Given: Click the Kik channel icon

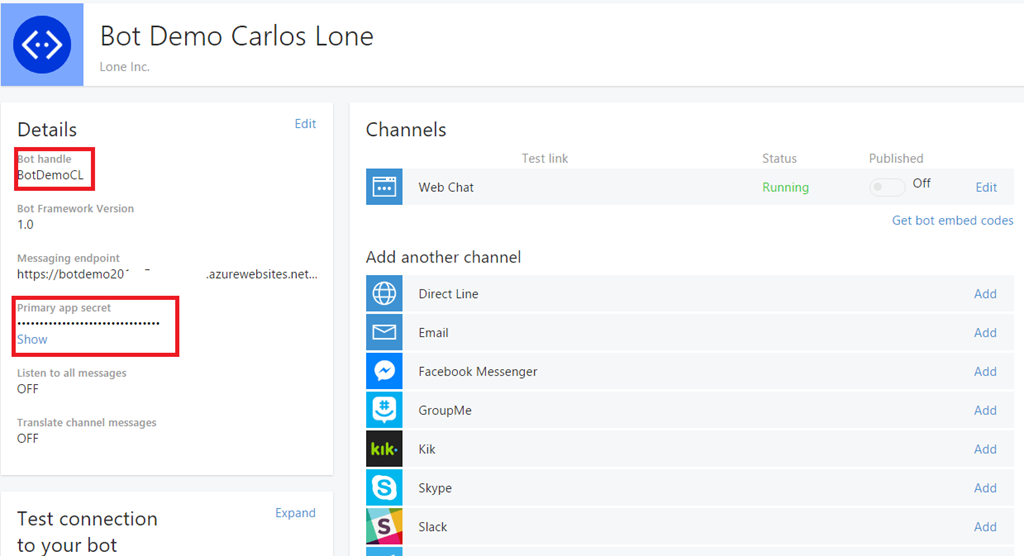Looking at the screenshot, I should click(x=384, y=449).
